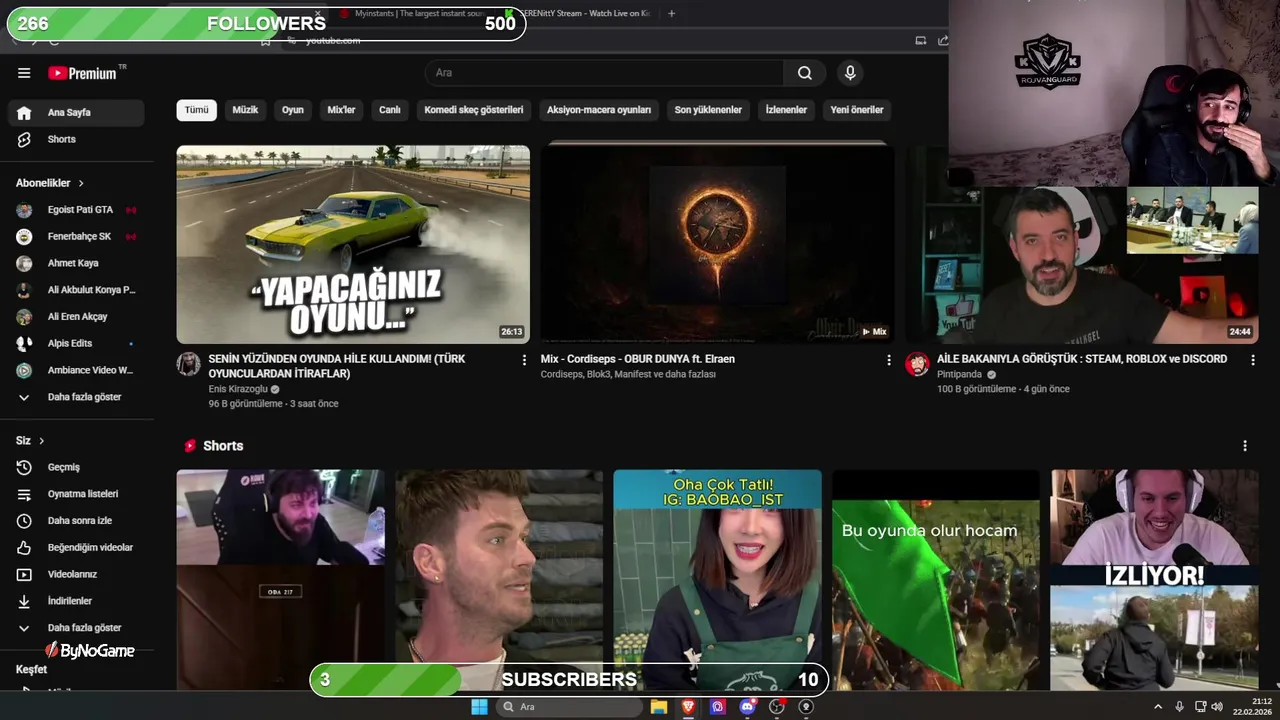
Task: Select Son yüklenenler chip
Action: (x=708, y=110)
